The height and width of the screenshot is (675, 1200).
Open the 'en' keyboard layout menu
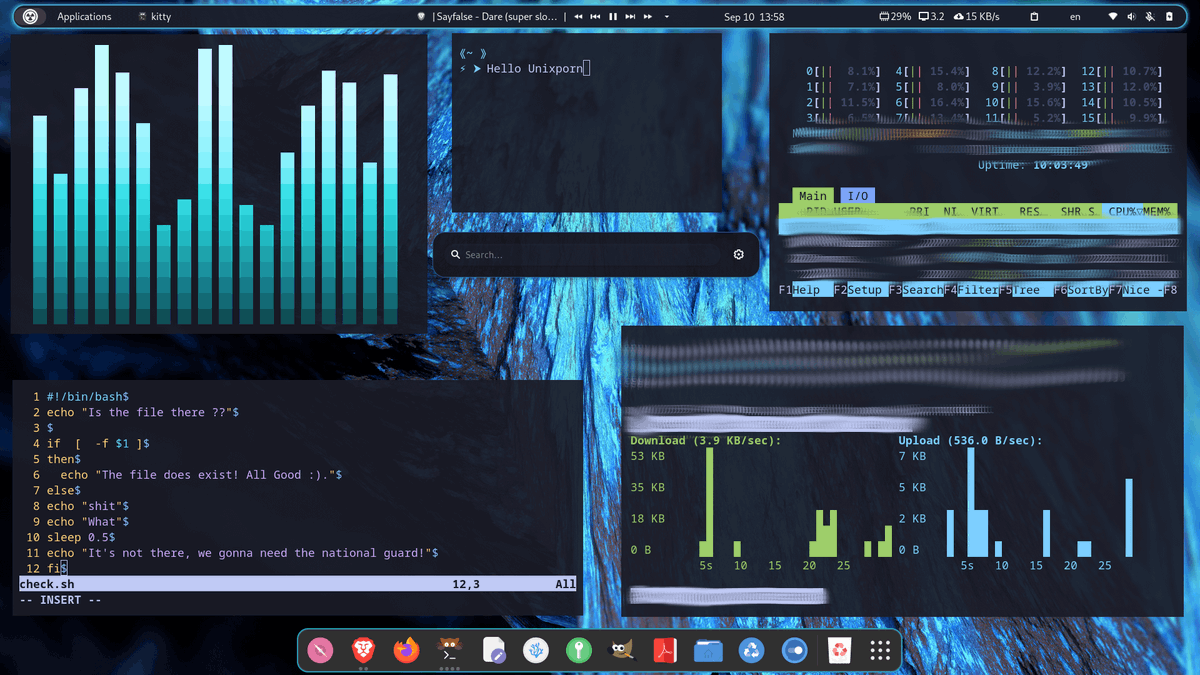pyautogui.click(x=1075, y=17)
